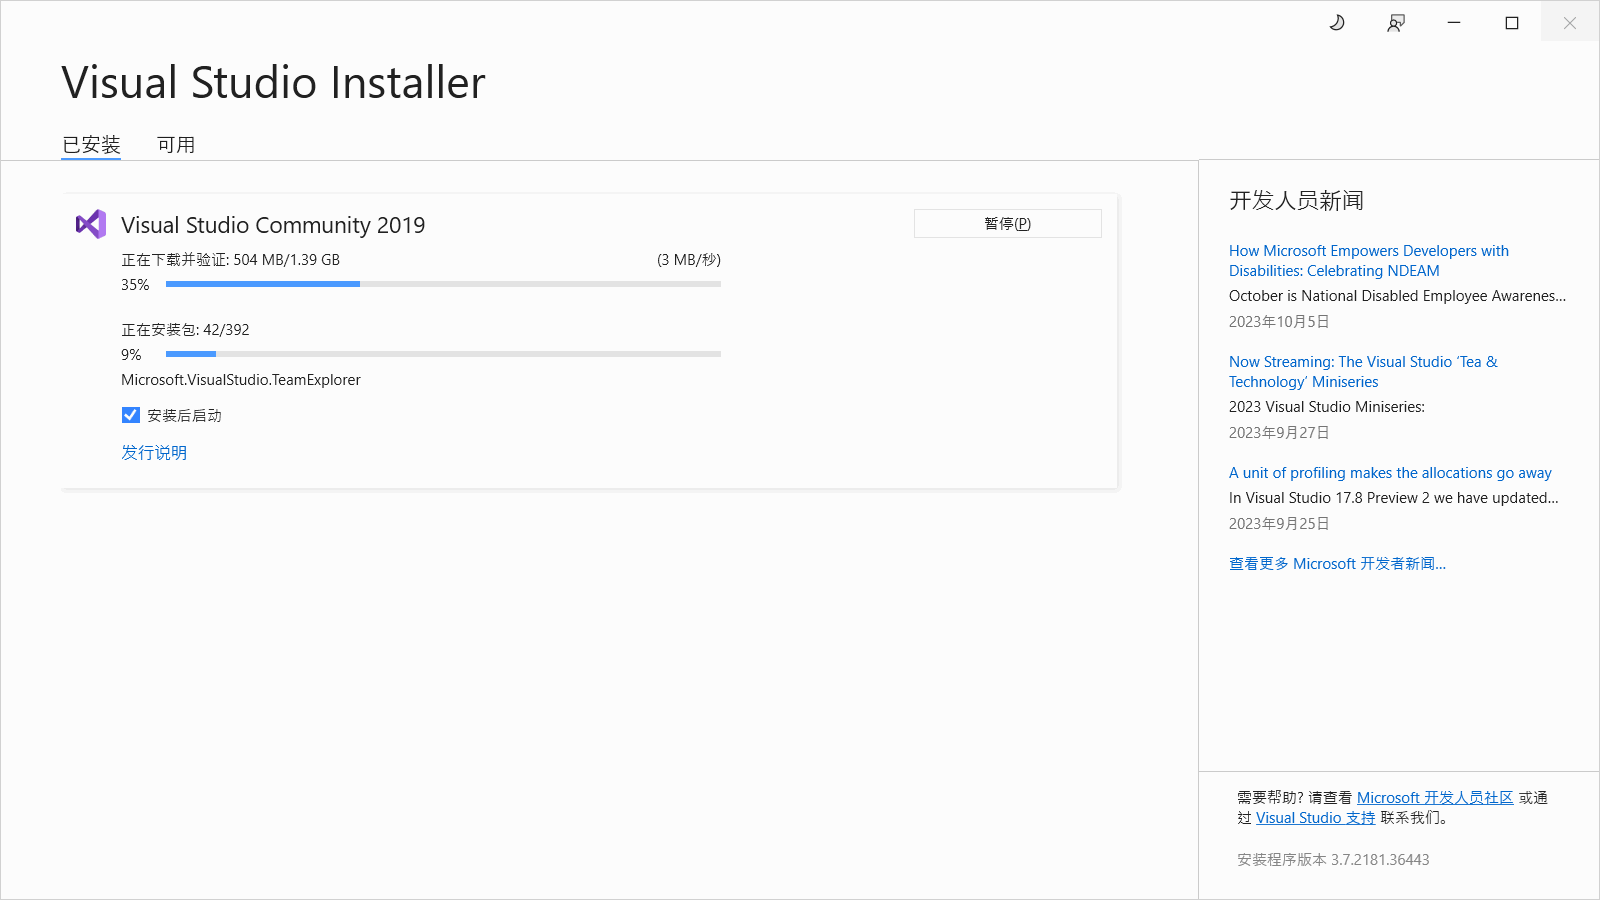Toggle dark theme moon icon
This screenshot has width=1600, height=900.
1337,23
